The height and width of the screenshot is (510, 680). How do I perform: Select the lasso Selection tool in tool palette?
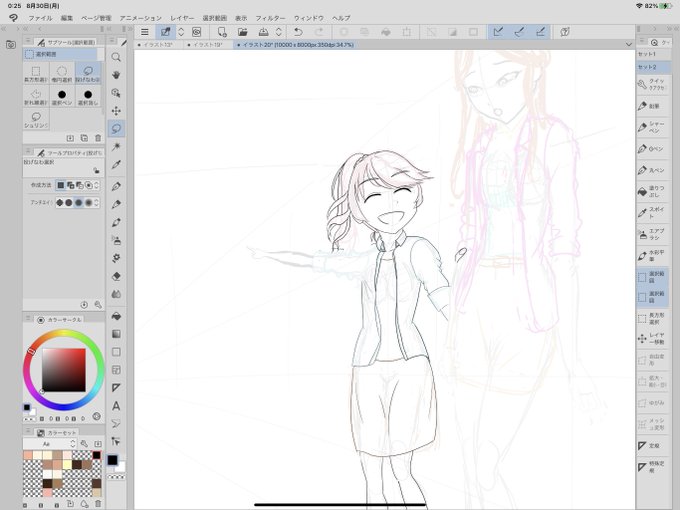[116, 129]
